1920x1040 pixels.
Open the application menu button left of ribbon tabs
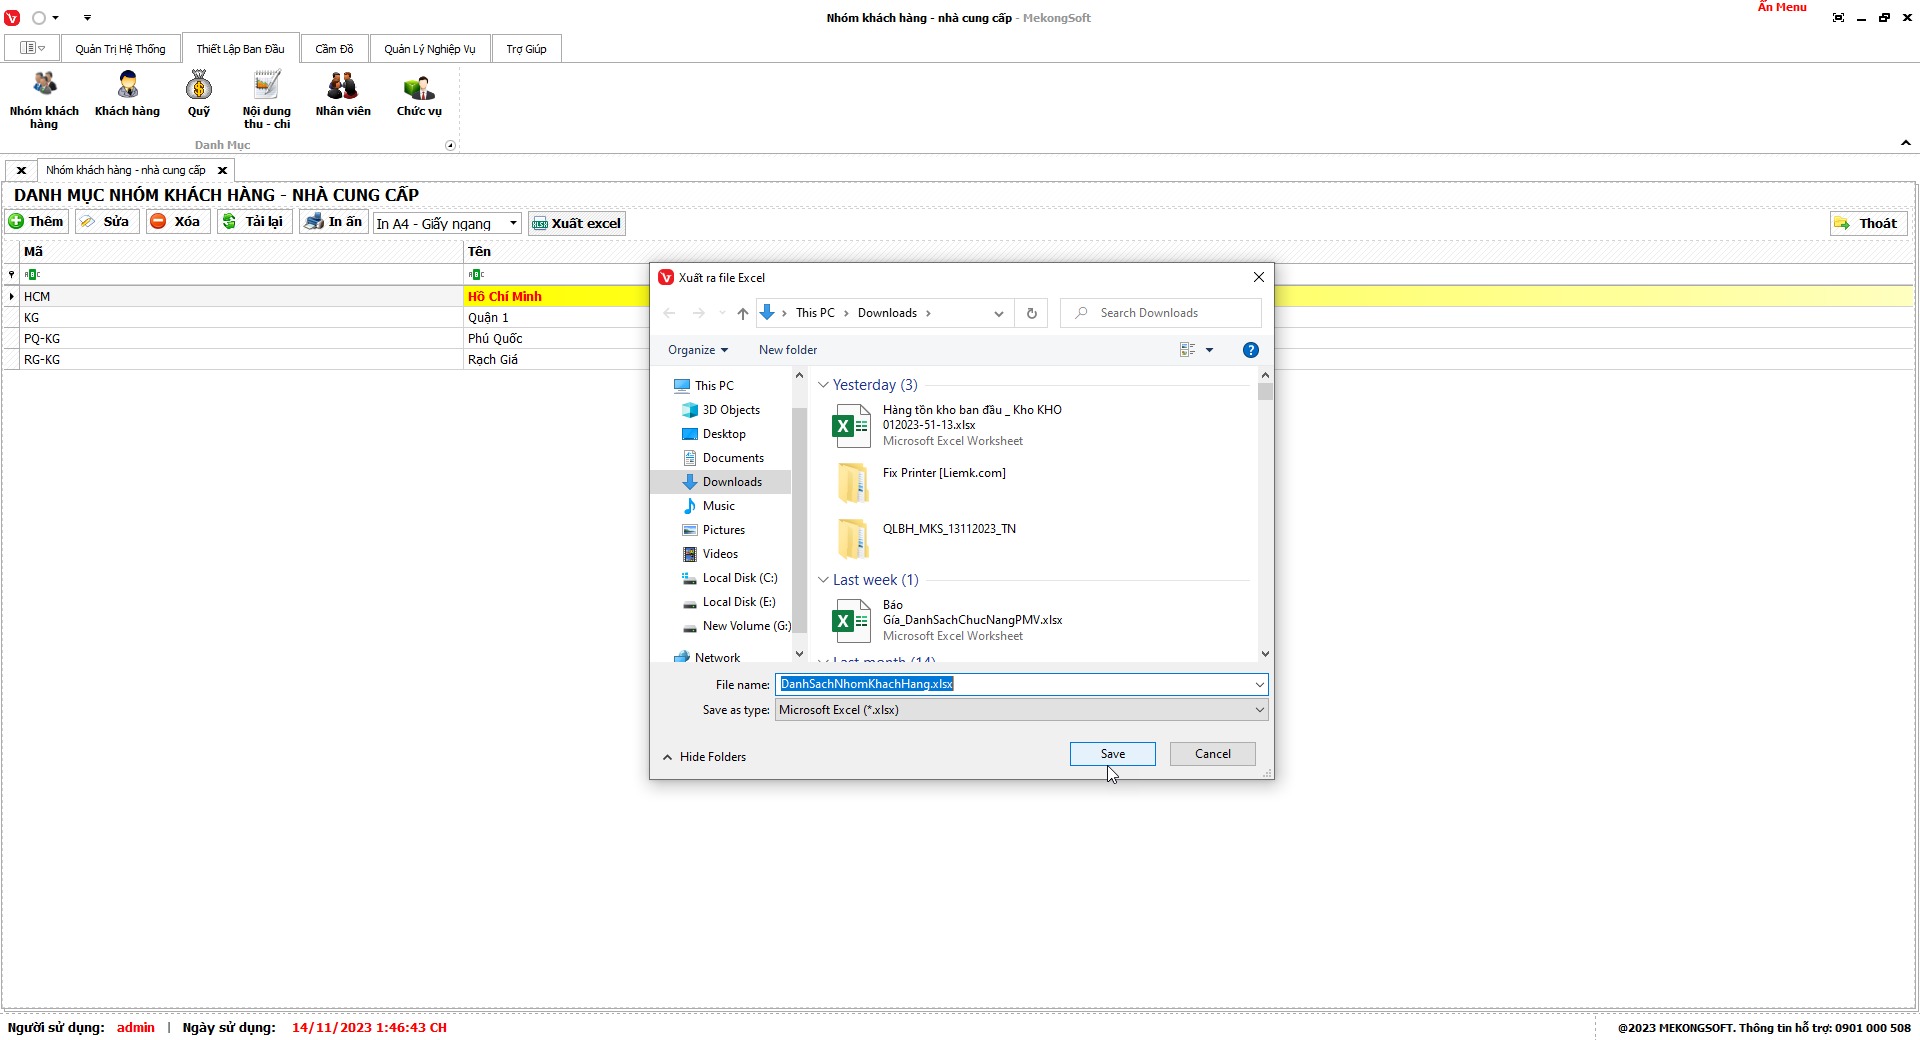pos(32,48)
